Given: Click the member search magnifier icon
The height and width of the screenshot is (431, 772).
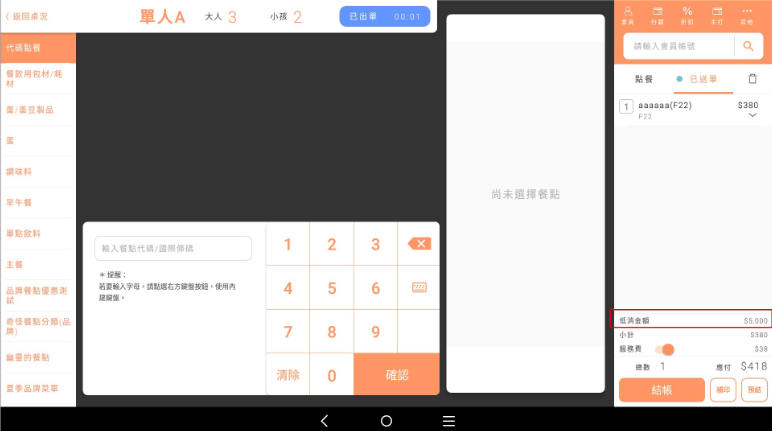Looking at the screenshot, I should [747, 46].
